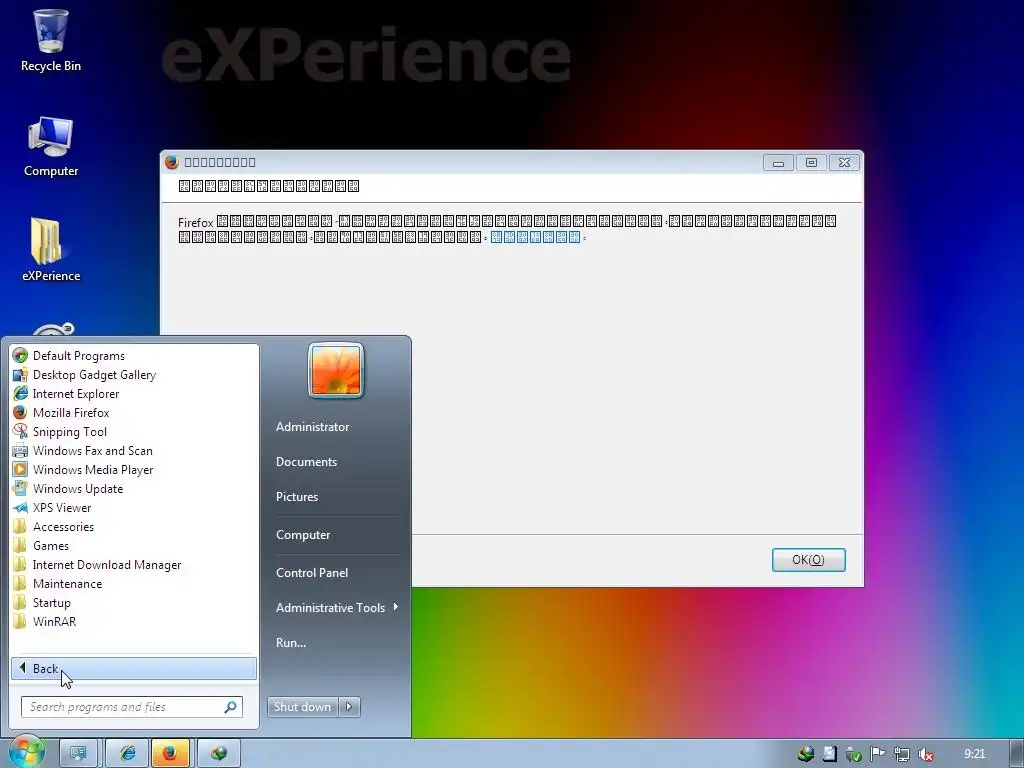
Task: Expand the Games folder
Action: coord(50,545)
